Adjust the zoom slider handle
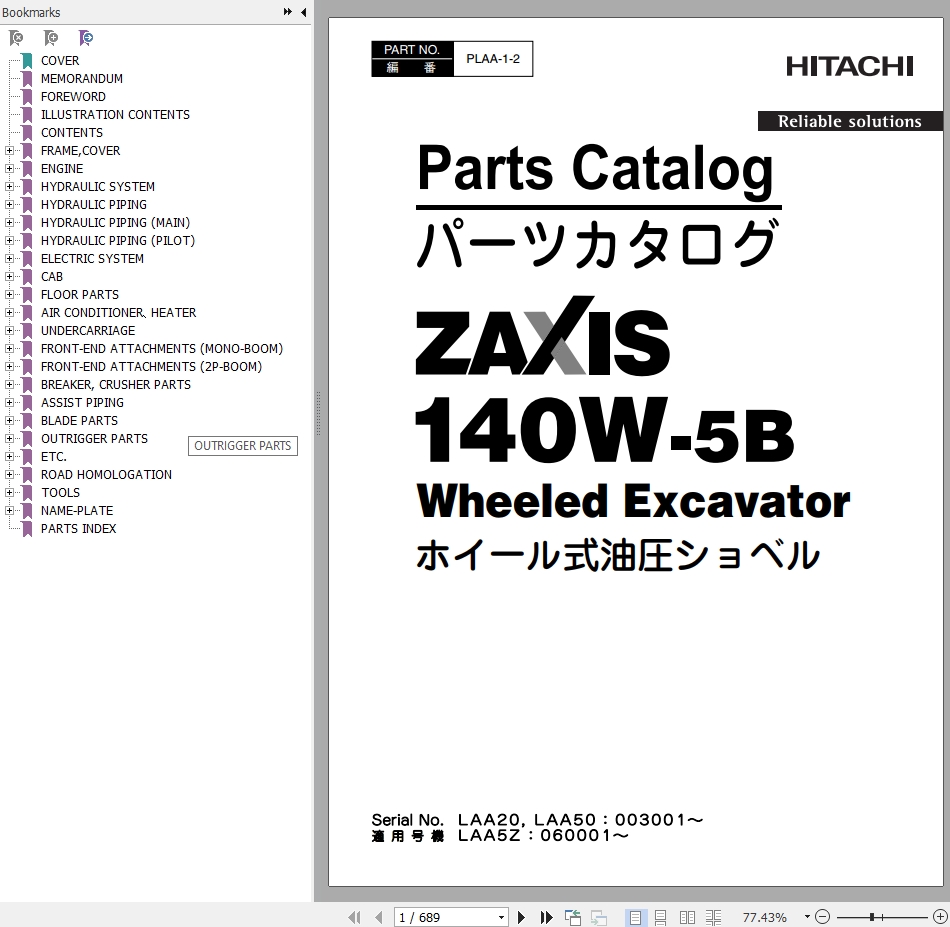This screenshot has width=950, height=927. (x=872, y=917)
